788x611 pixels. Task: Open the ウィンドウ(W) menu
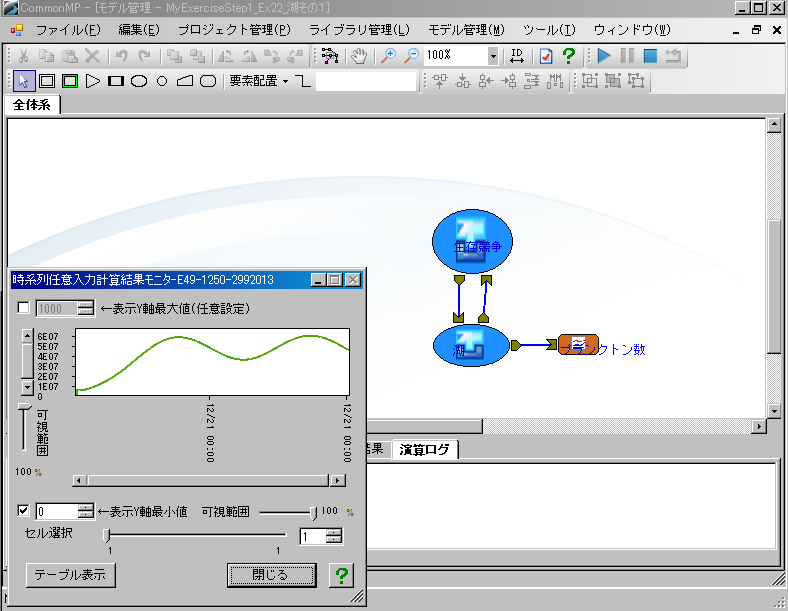tap(632, 30)
